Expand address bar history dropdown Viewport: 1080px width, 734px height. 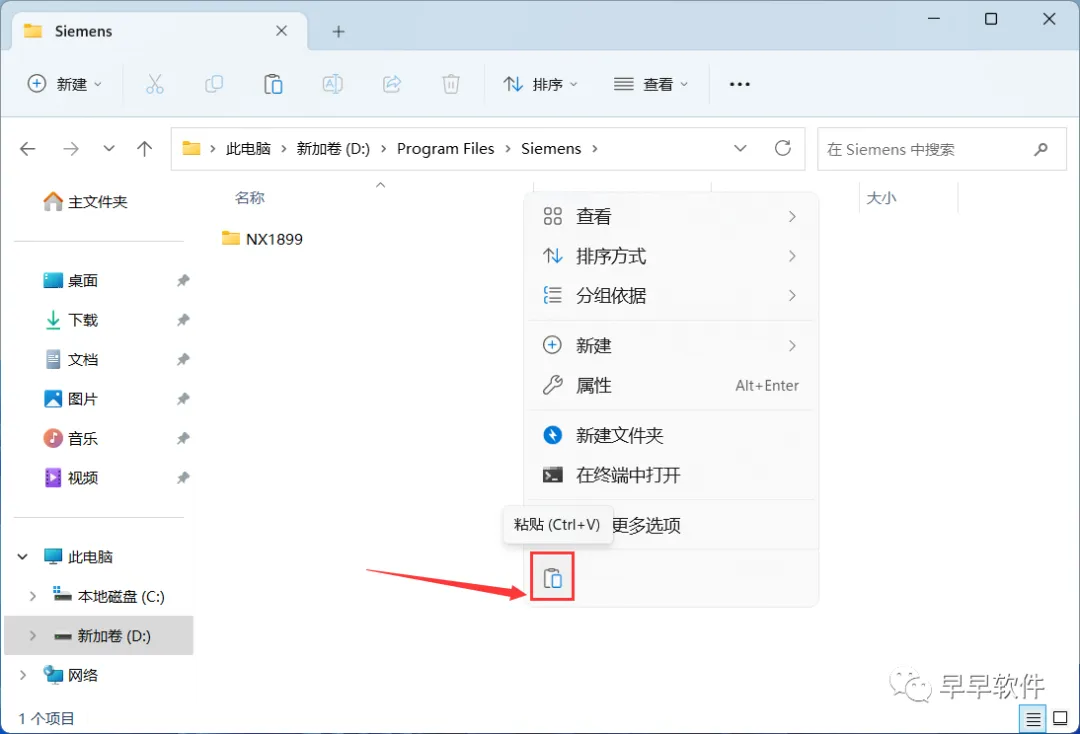click(740, 148)
